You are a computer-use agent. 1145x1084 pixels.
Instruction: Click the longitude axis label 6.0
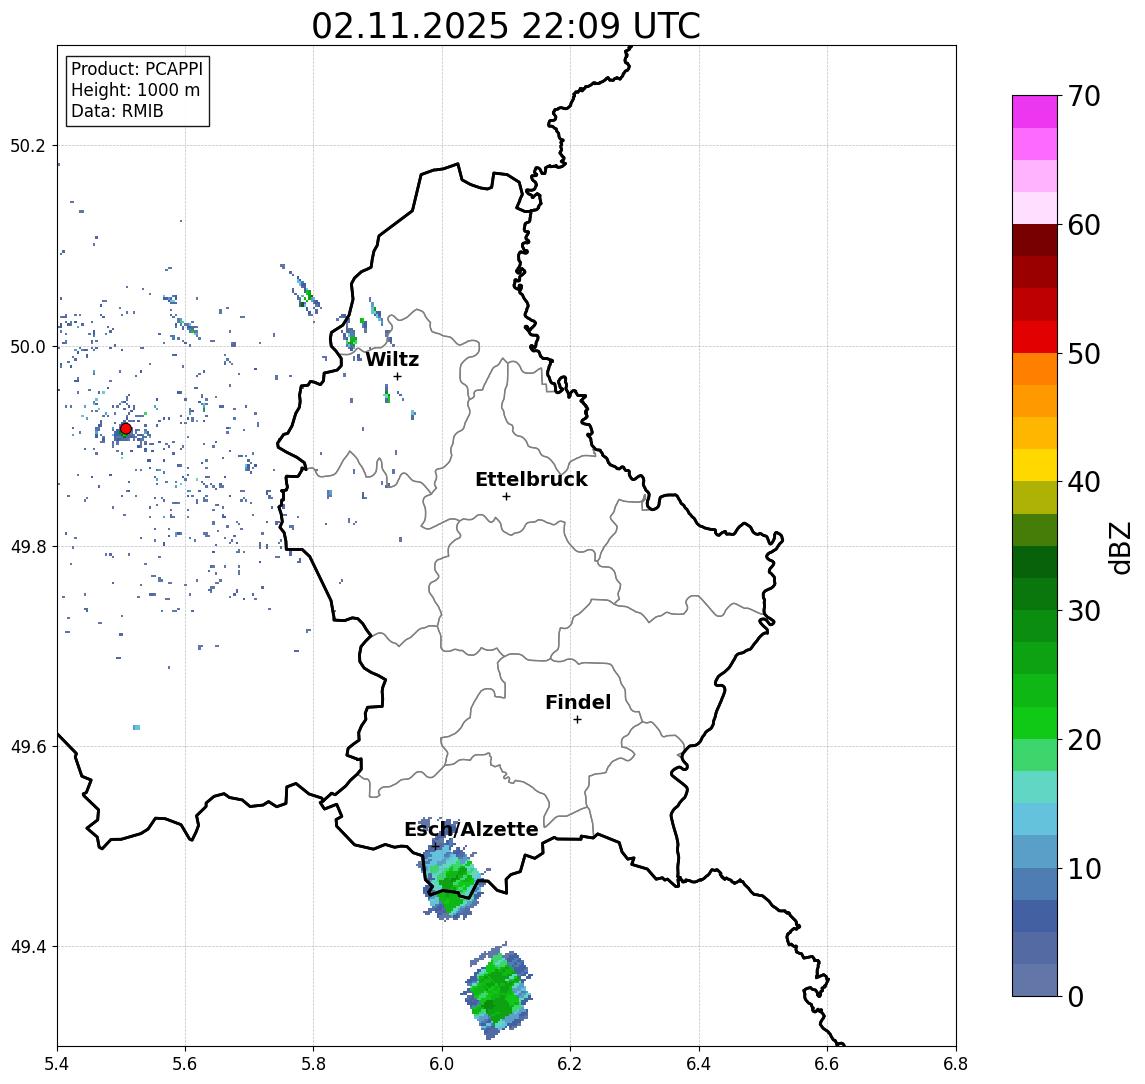tap(442, 1064)
